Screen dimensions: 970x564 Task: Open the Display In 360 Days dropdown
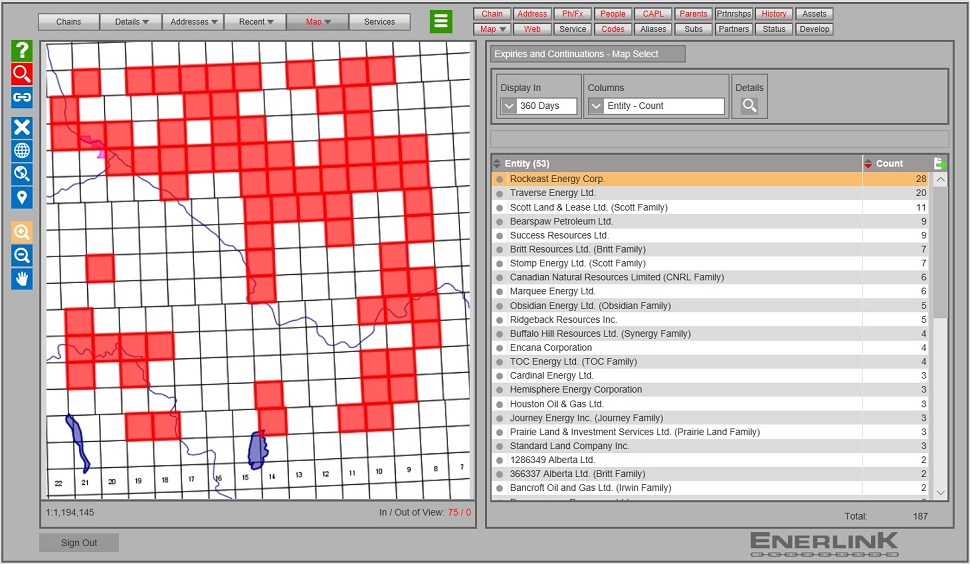click(509, 106)
